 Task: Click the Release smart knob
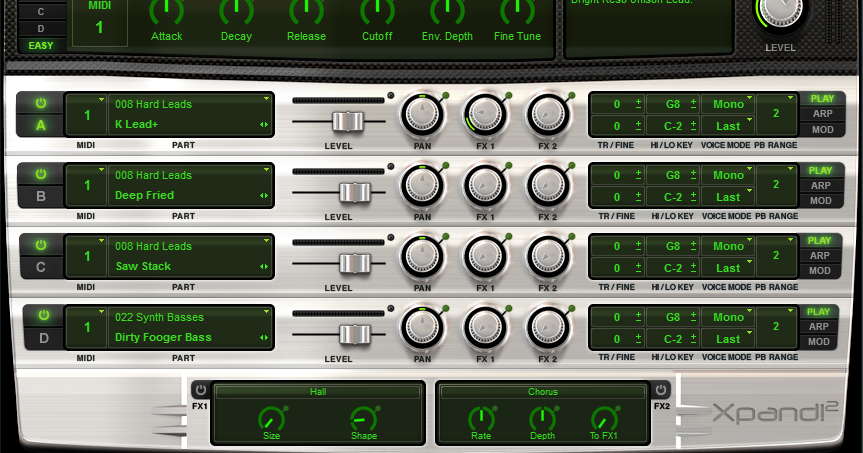pyautogui.click(x=307, y=11)
